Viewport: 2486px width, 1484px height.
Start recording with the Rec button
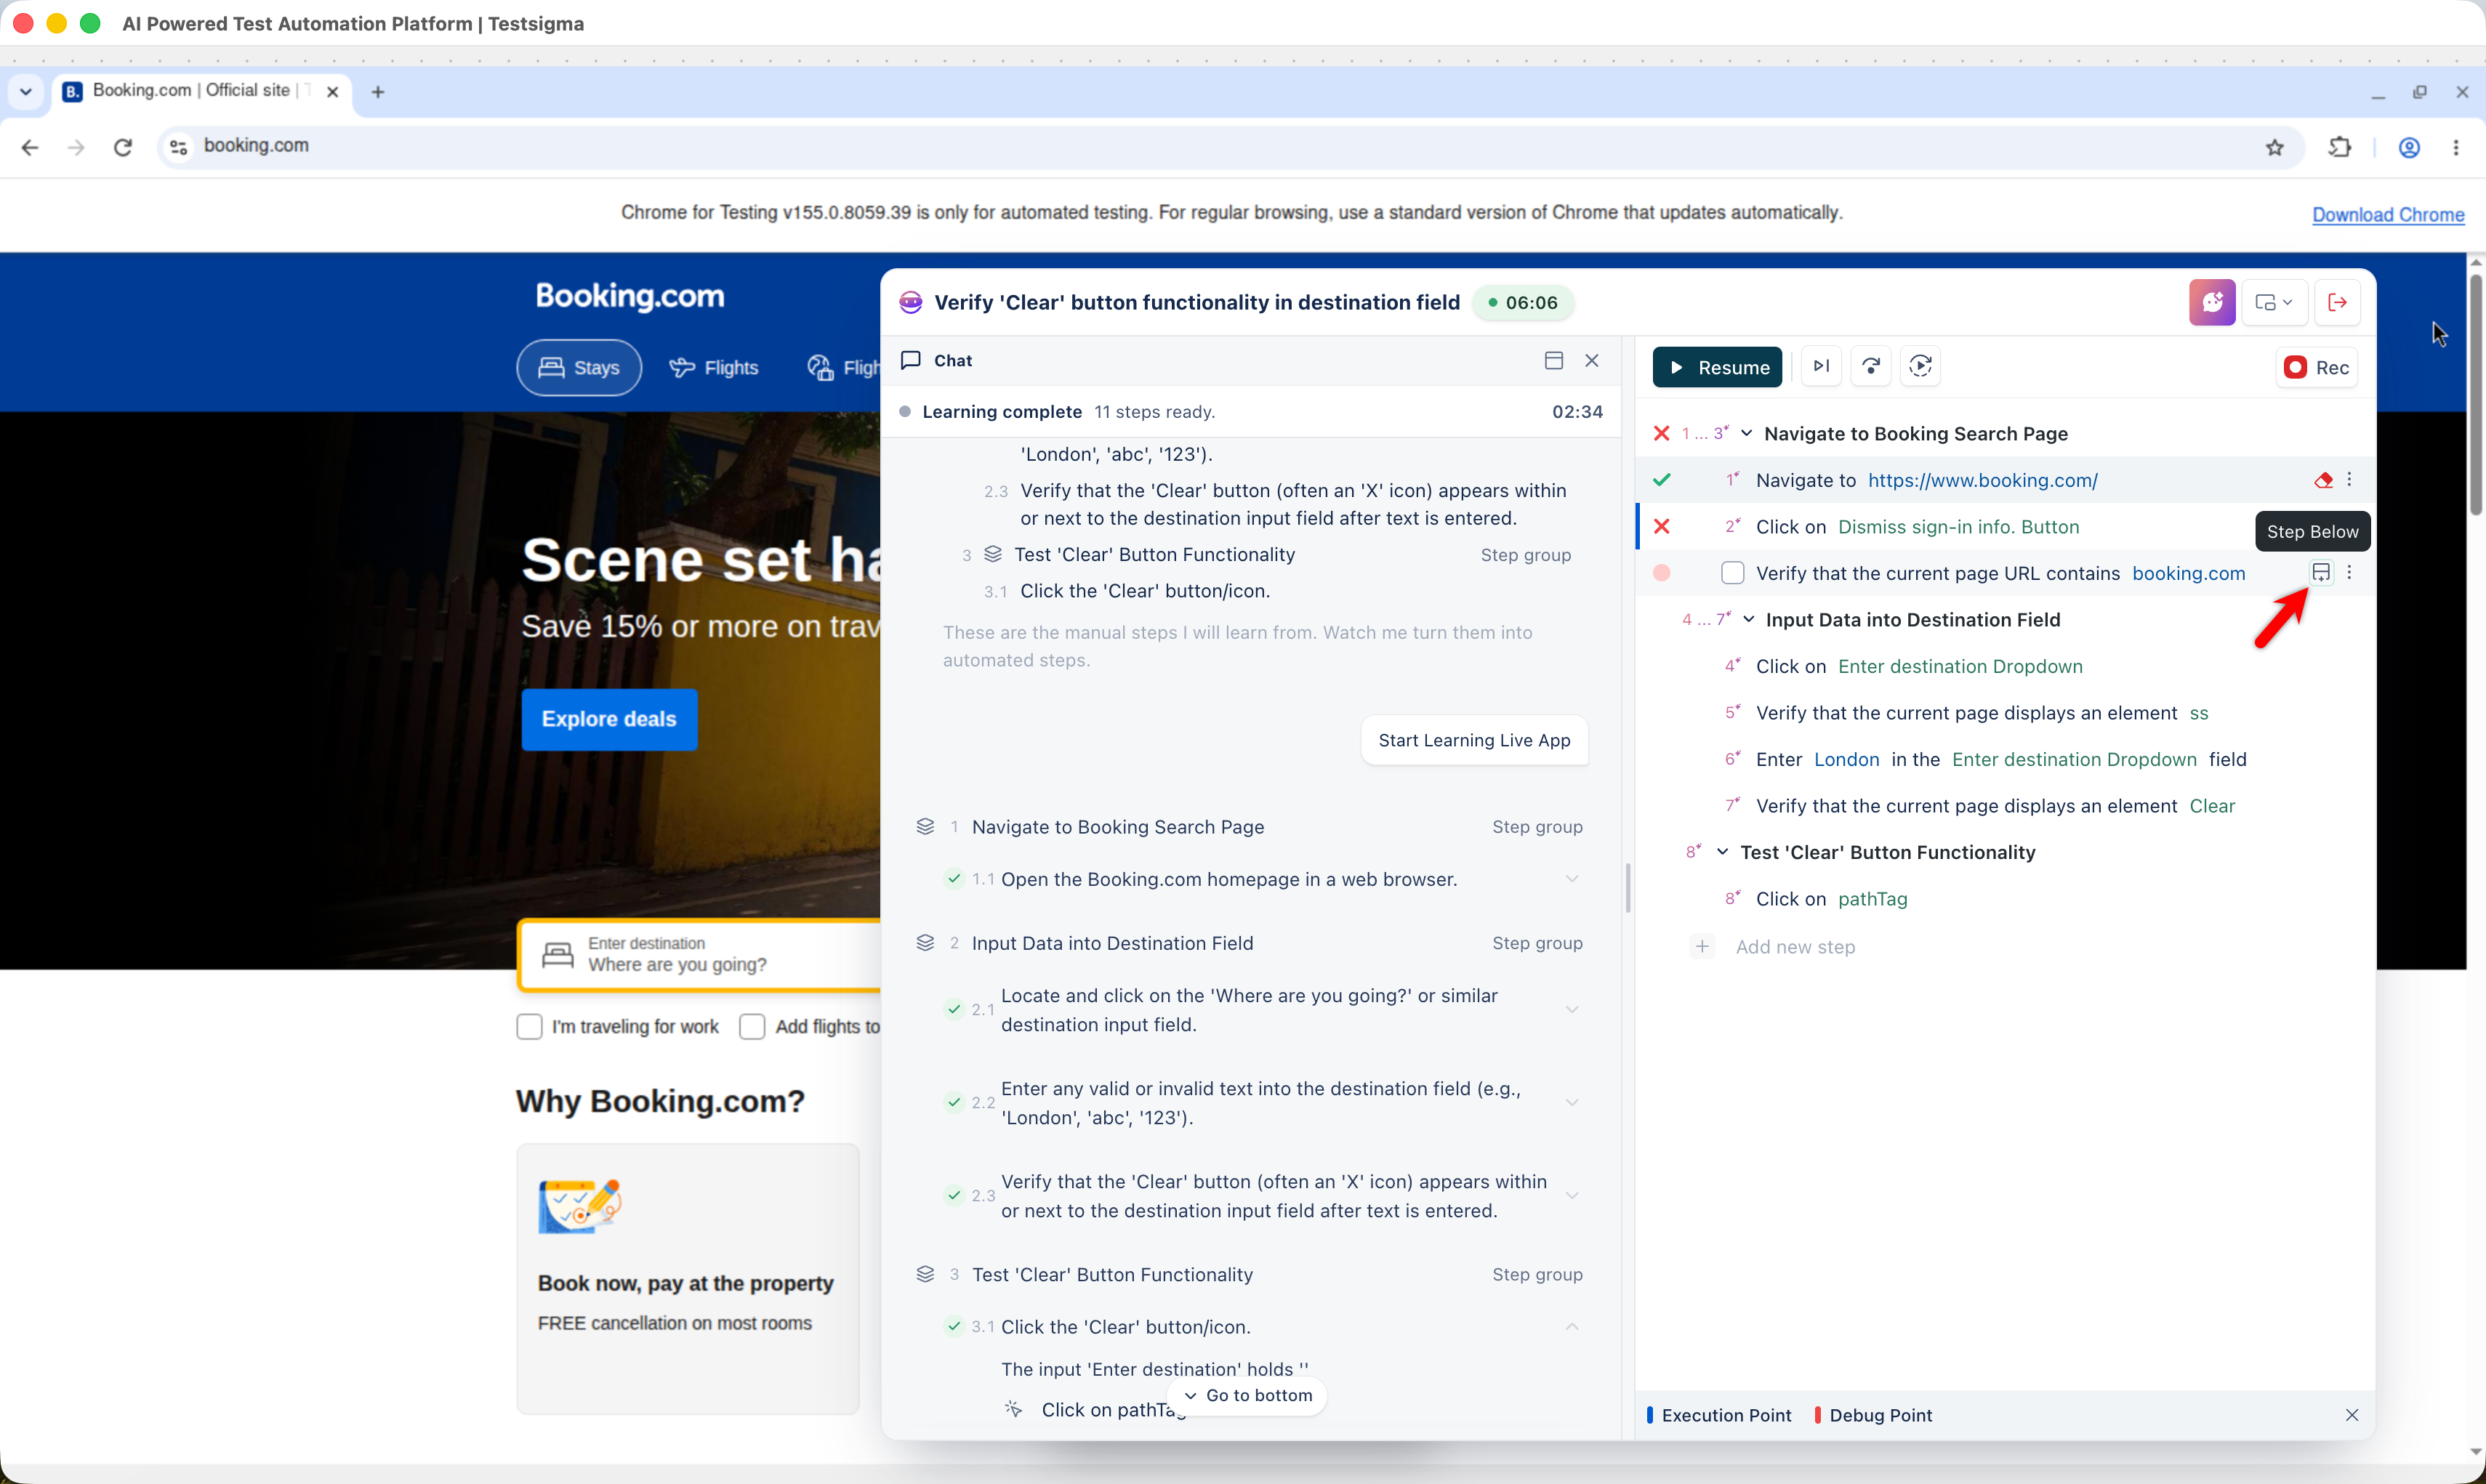(2317, 367)
